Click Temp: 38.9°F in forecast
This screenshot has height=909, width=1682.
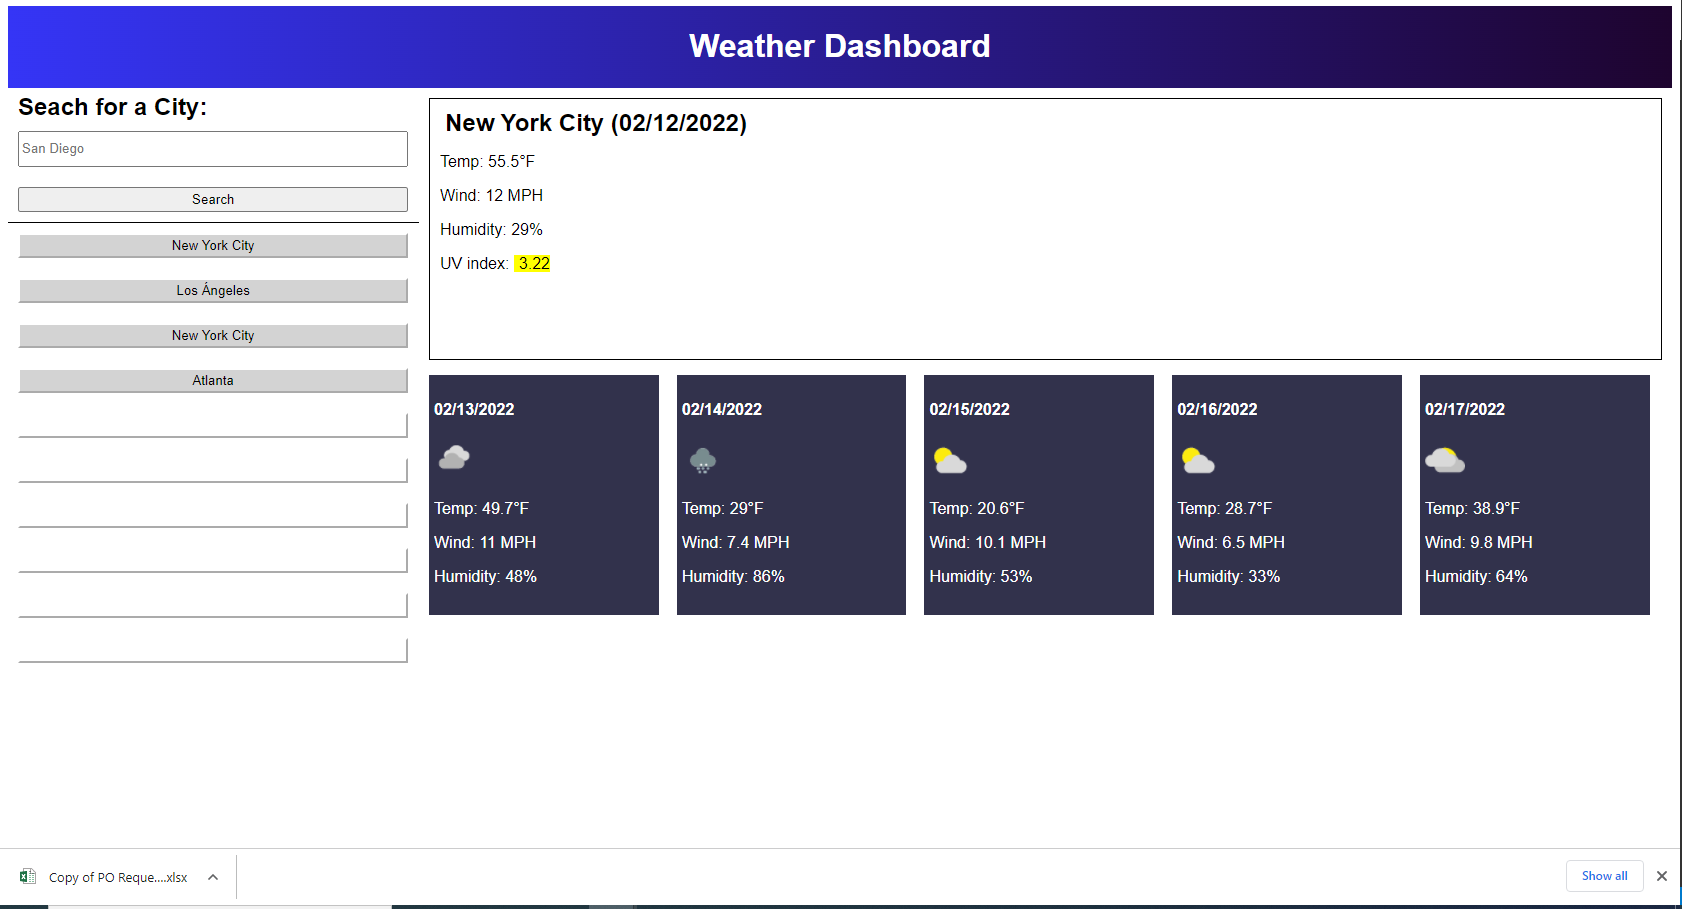coord(1472,508)
